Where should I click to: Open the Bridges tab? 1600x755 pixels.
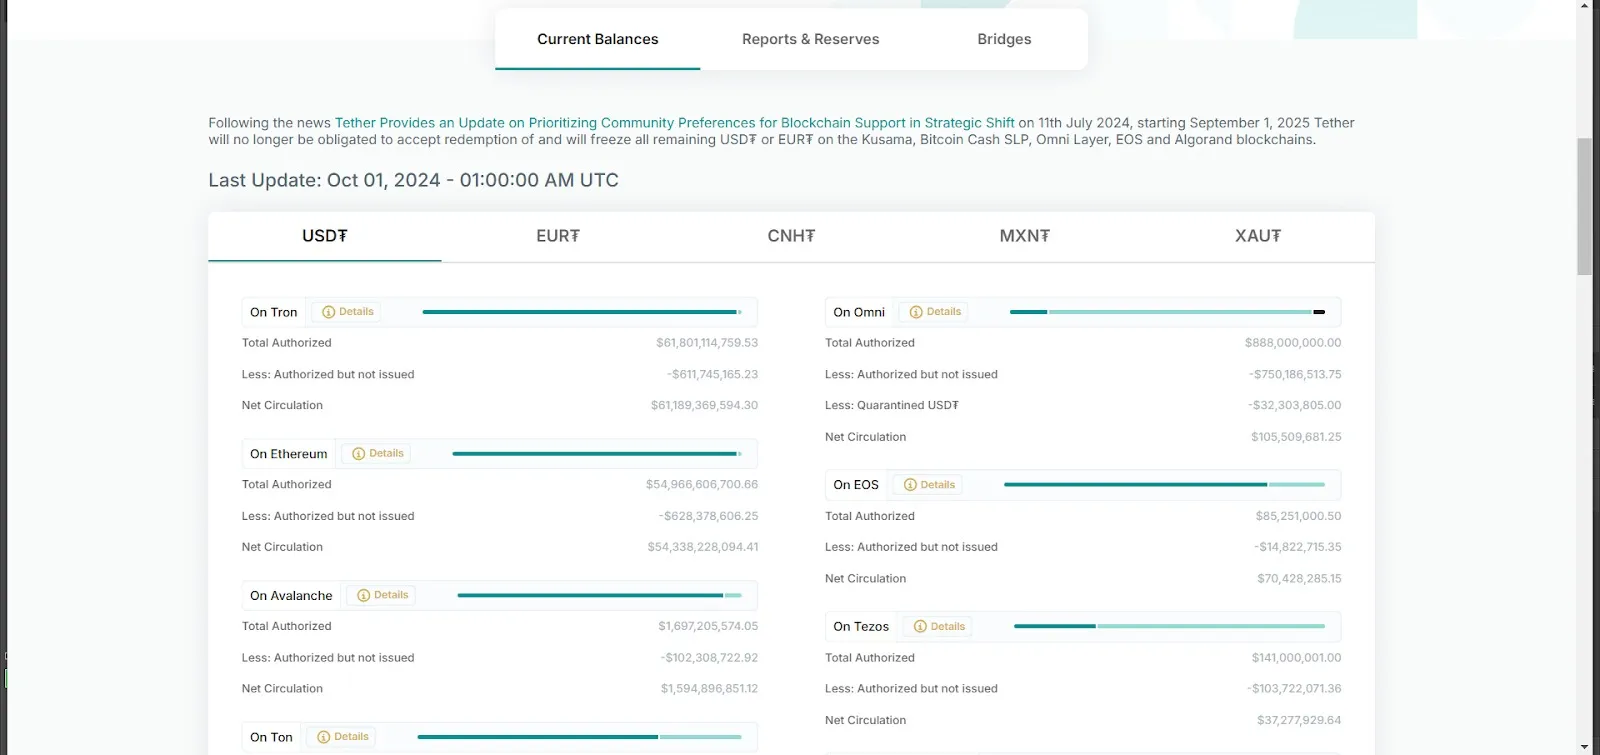(x=1004, y=39)
